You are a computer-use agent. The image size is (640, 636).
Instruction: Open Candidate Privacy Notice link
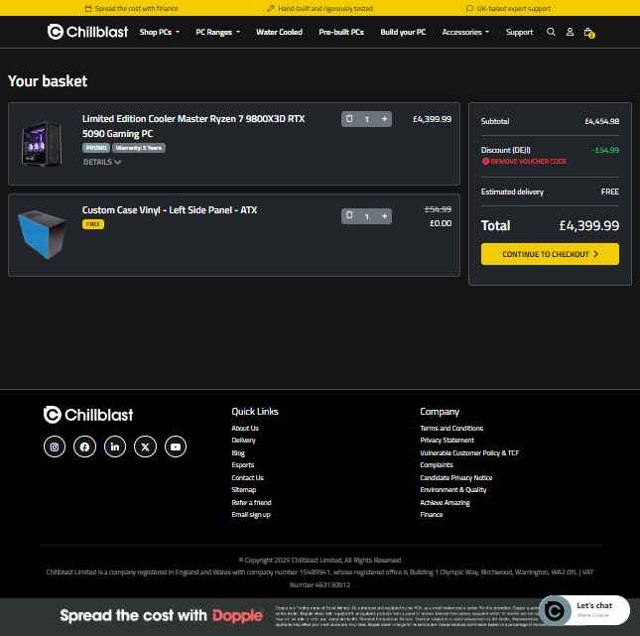pos(456,477)
